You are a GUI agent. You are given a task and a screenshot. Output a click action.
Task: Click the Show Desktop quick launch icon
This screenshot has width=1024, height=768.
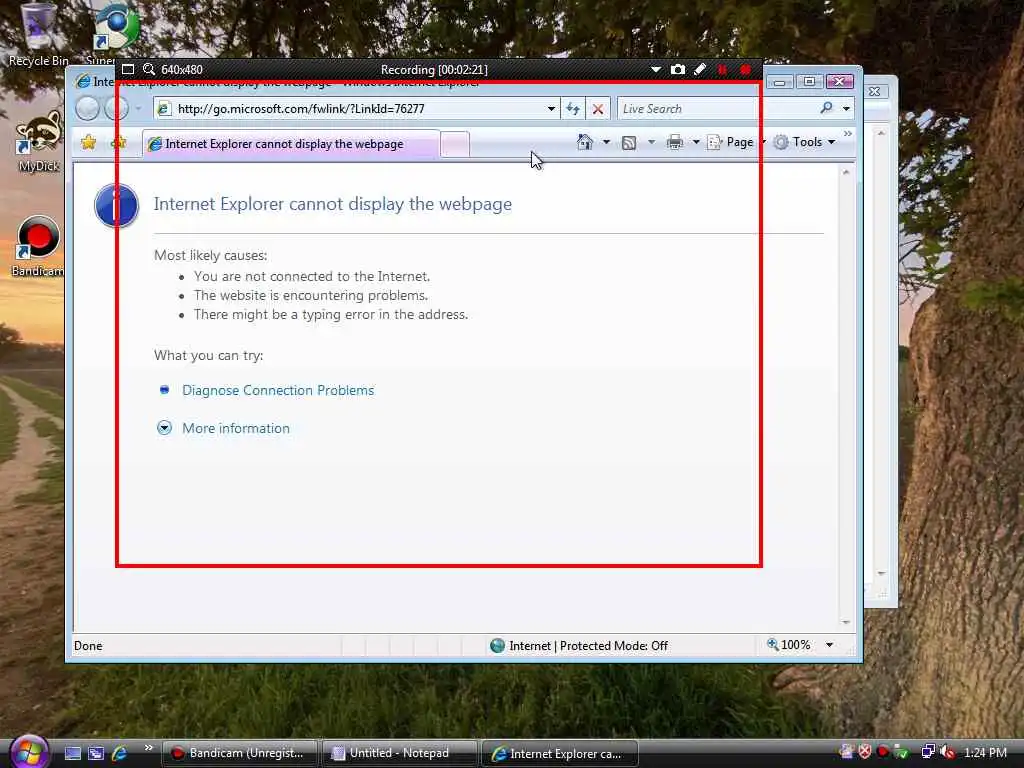pyautogui.click(x=72, y=753)
